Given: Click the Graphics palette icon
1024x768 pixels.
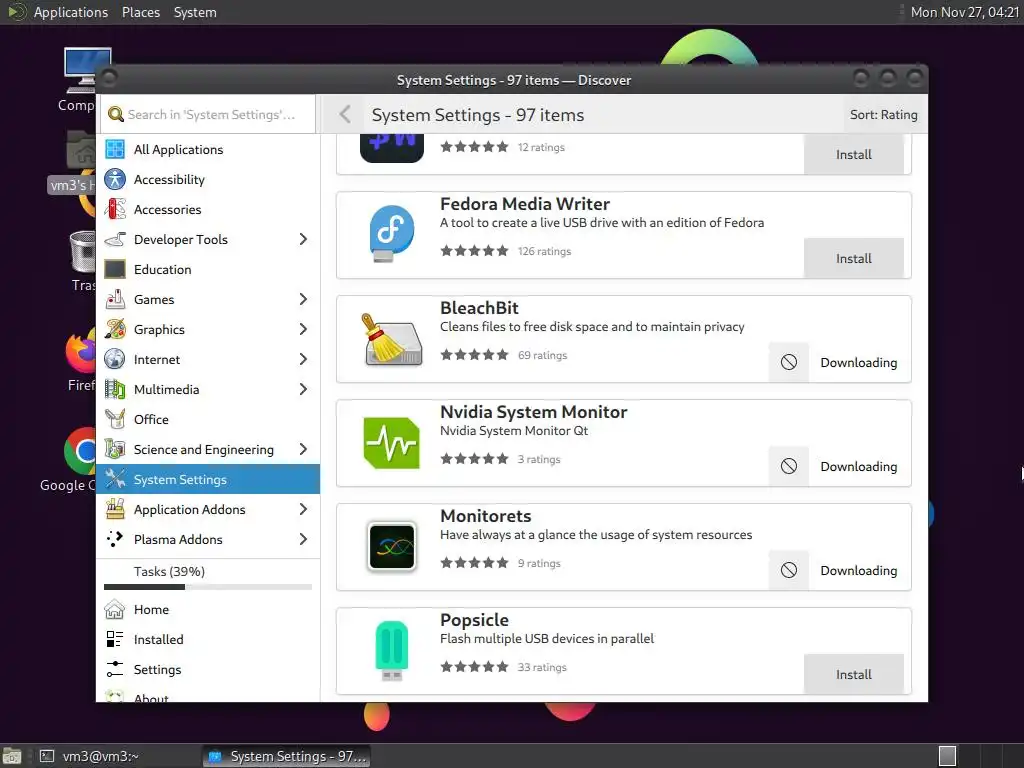Looking at the screenshot, I should (x=115, y=330).
